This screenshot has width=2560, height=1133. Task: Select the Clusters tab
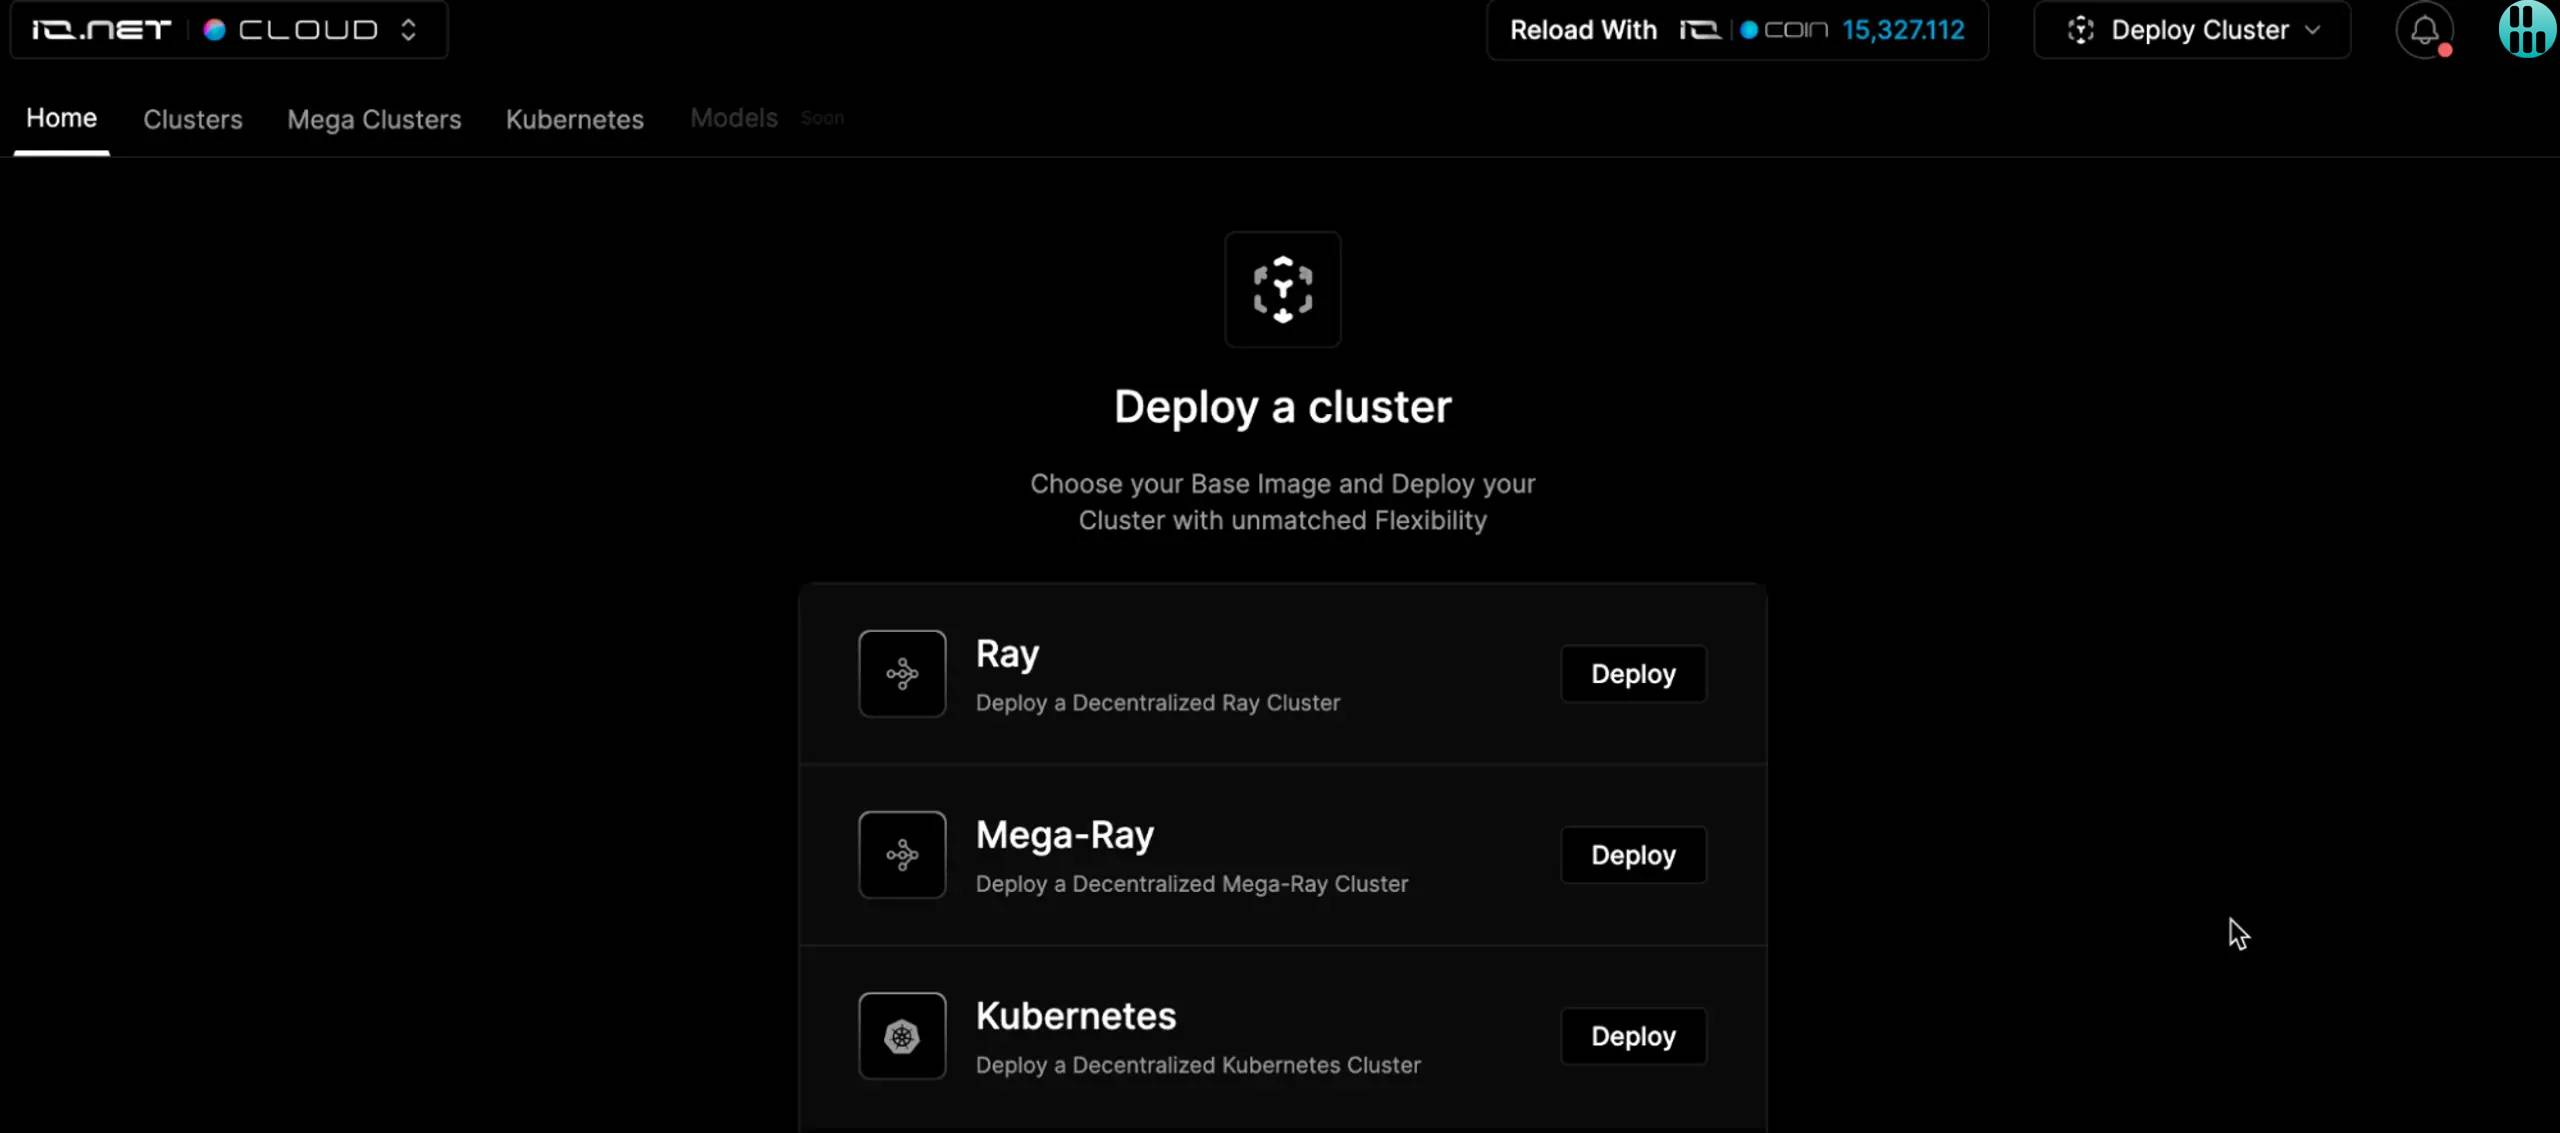(x=193, y=119)
